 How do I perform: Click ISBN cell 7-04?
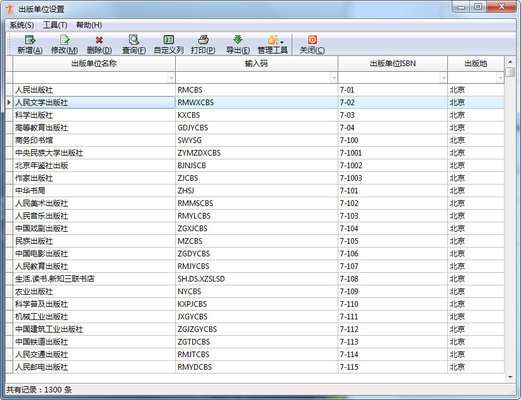click(x=392, y=128)
